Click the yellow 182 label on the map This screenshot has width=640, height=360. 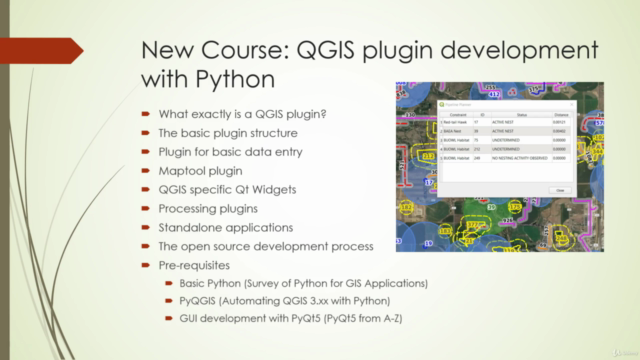point(406,207)
